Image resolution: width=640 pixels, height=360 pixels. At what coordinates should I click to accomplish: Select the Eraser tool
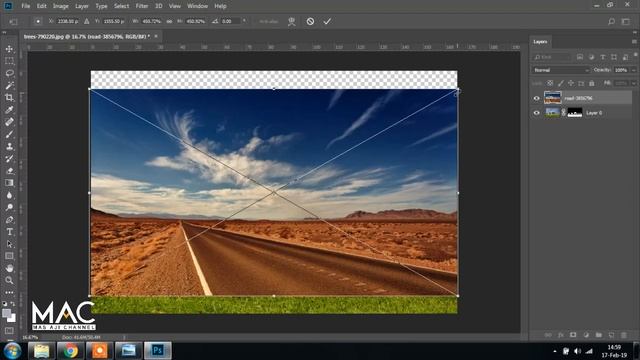(x=9, y=171)
